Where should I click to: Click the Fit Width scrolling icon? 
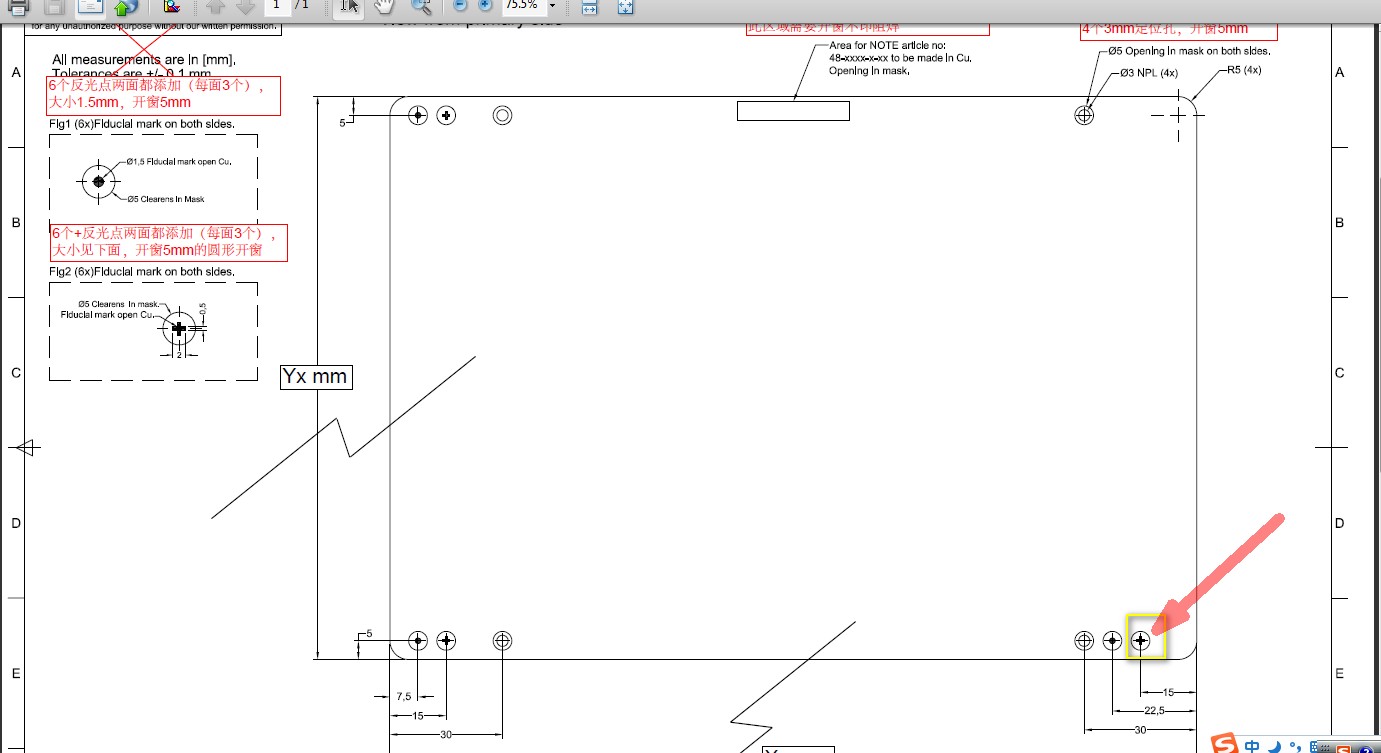[x=590, y=6]
